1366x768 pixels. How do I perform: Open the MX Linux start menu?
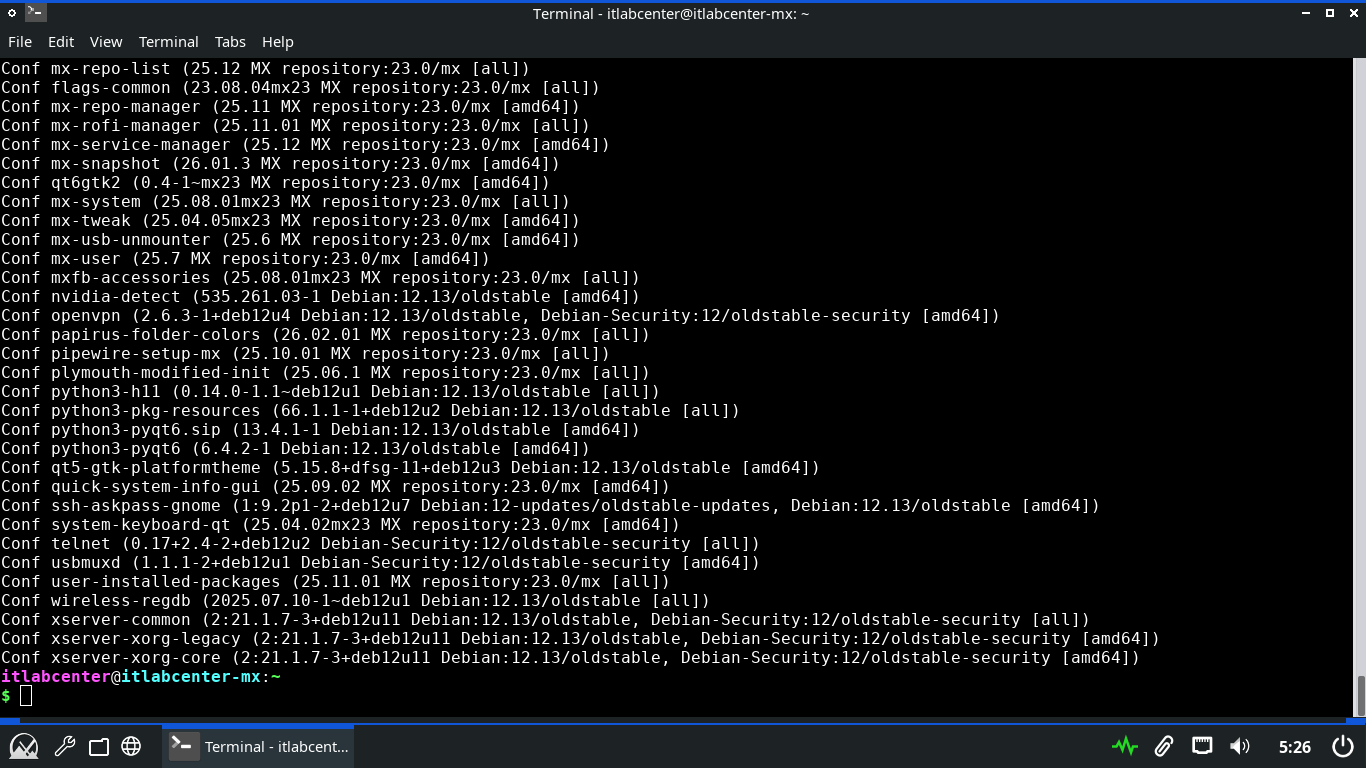coord(24,746)
